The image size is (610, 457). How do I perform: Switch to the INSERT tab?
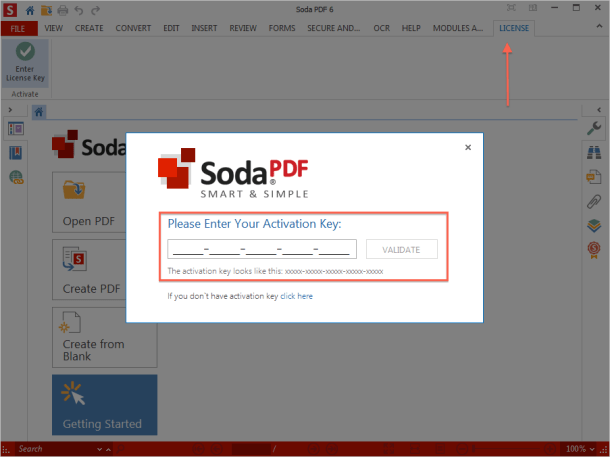(x=204, y=28)
